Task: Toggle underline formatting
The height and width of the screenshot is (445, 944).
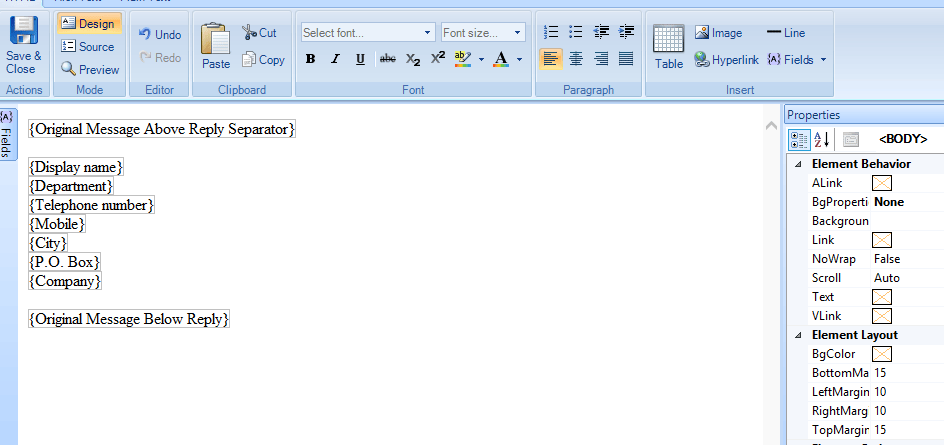Action: [x=360, y=58]
